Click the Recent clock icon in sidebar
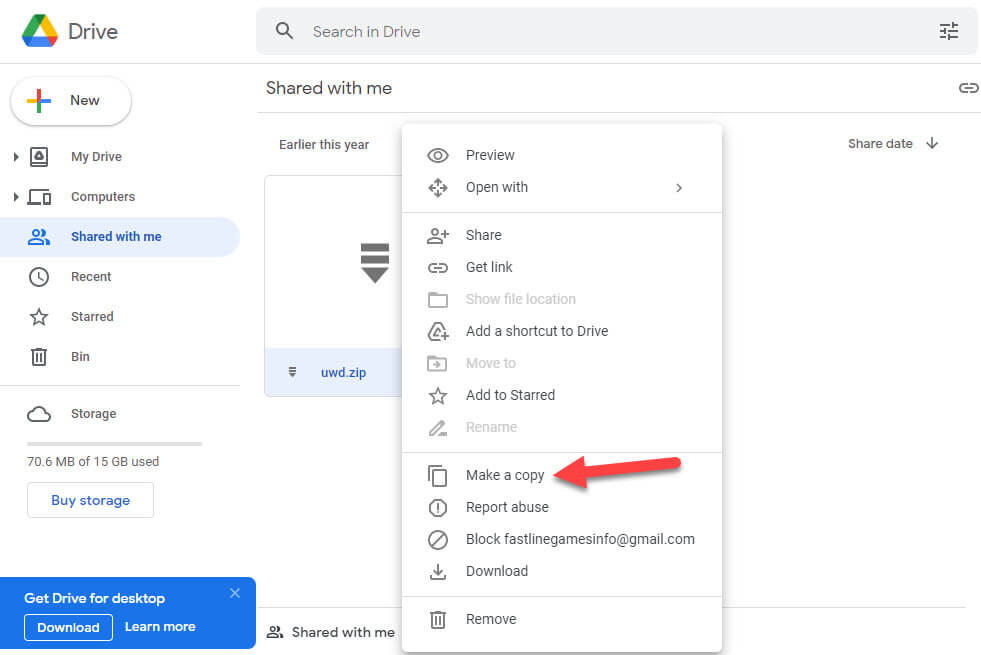This screenshot has height=655, width=981. click(x=39, y=277)
